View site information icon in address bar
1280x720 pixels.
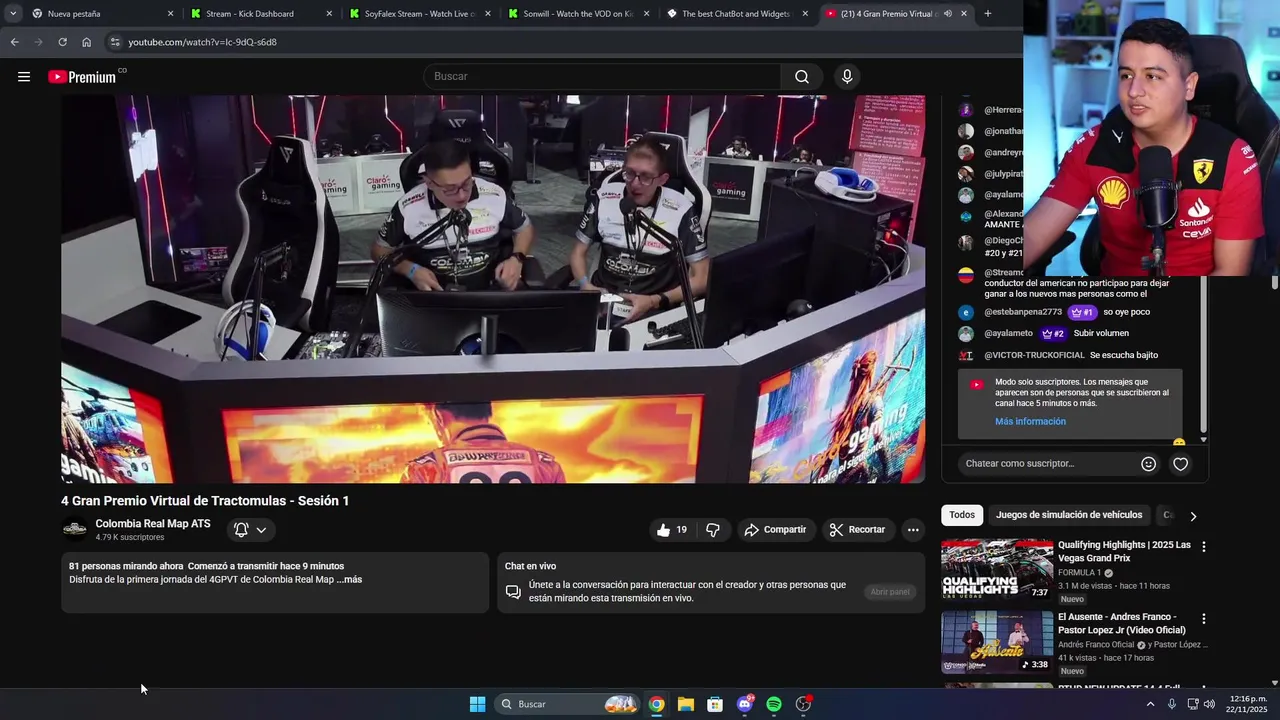pyautogui.click(x=115, y=42)
